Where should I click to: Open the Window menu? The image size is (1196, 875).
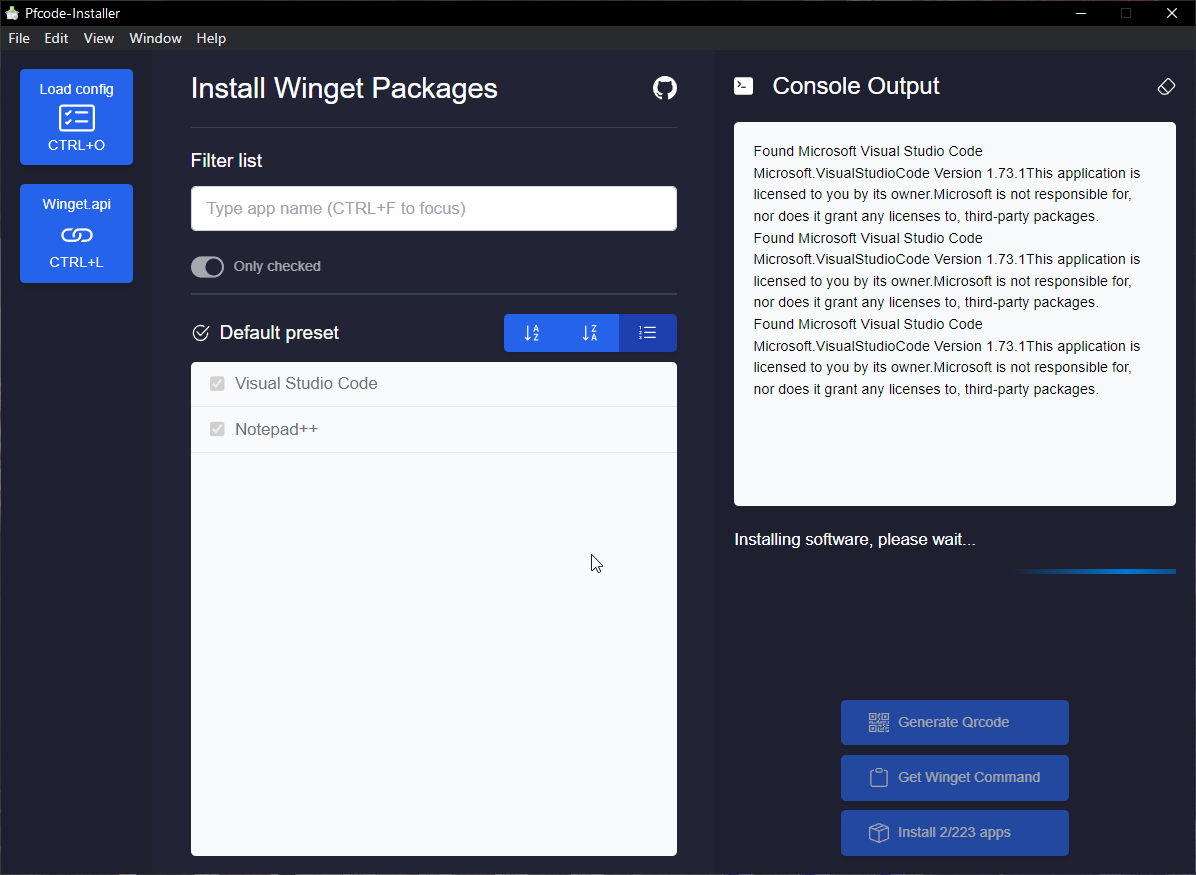155,38
